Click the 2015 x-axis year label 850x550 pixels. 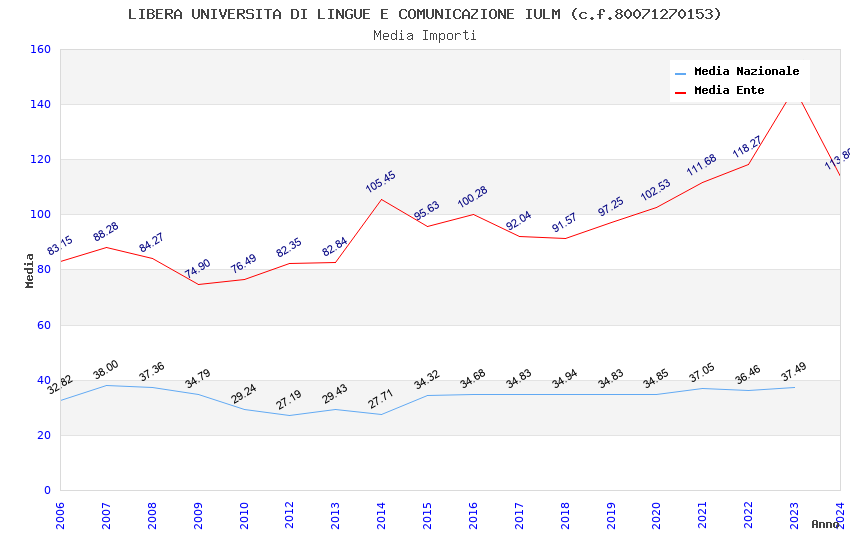pos(427,515)
